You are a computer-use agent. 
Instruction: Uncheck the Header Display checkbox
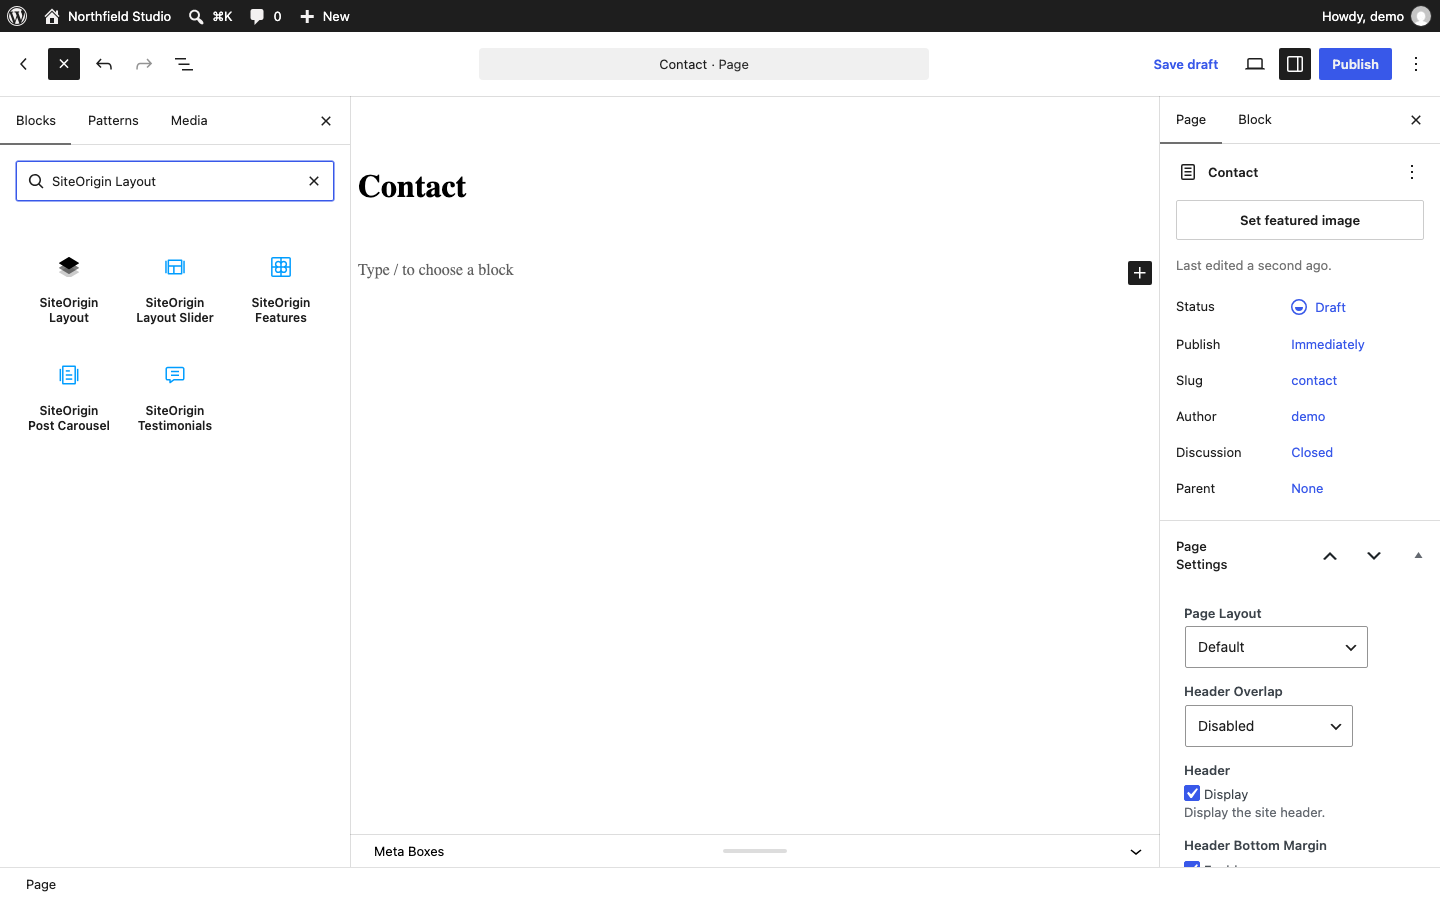1192,793
